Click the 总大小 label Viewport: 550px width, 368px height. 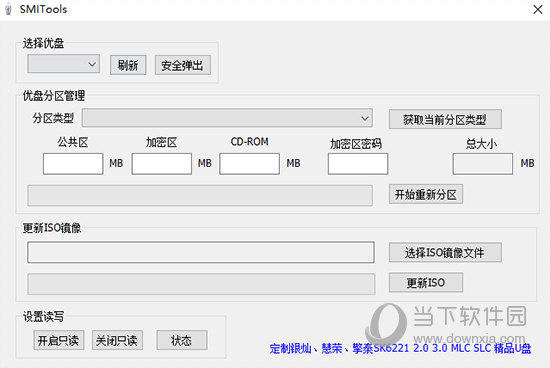[481, 144]
